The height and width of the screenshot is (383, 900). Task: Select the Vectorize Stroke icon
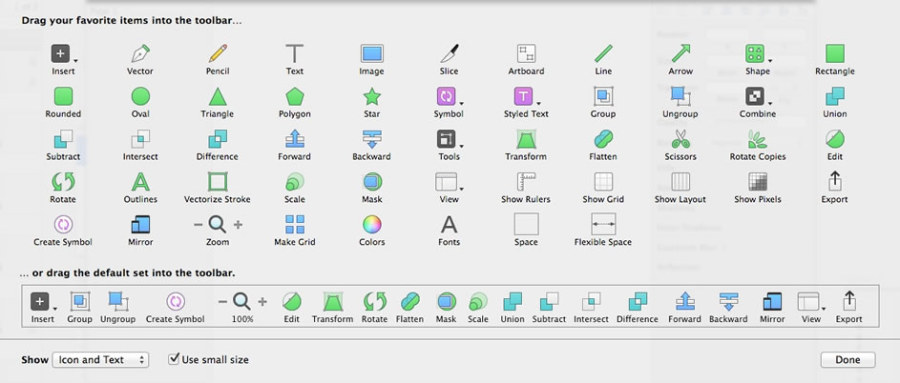click(x=218, y=182)
